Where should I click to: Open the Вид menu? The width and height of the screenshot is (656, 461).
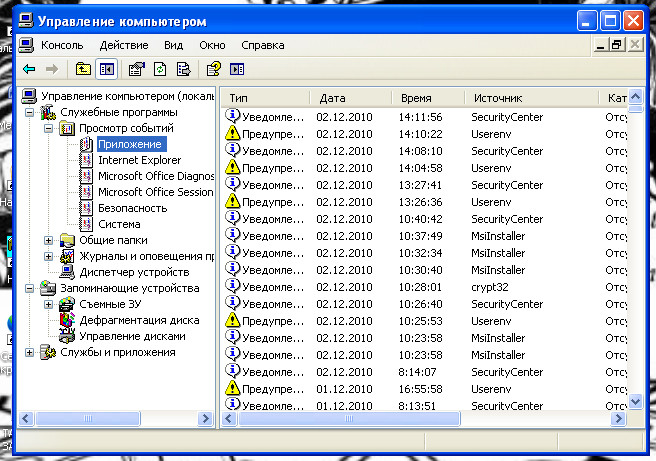point(174,45)
